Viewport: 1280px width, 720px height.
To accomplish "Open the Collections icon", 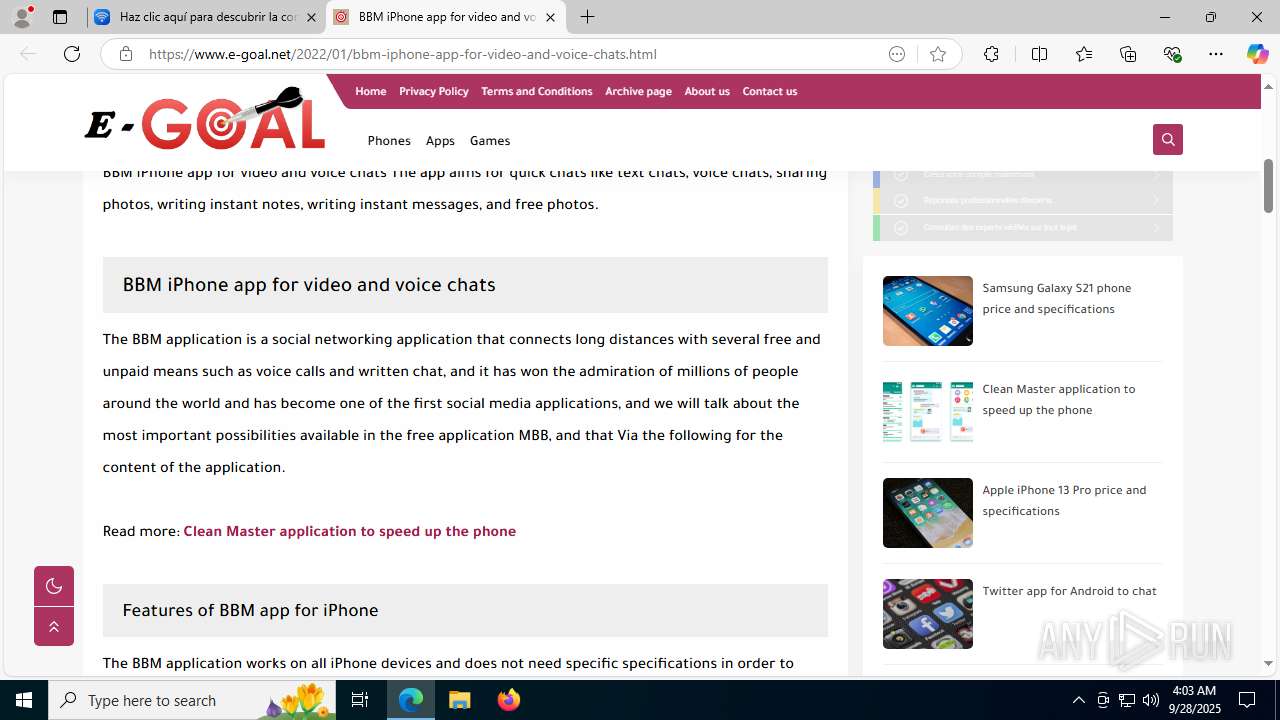I will [1128, 54].
